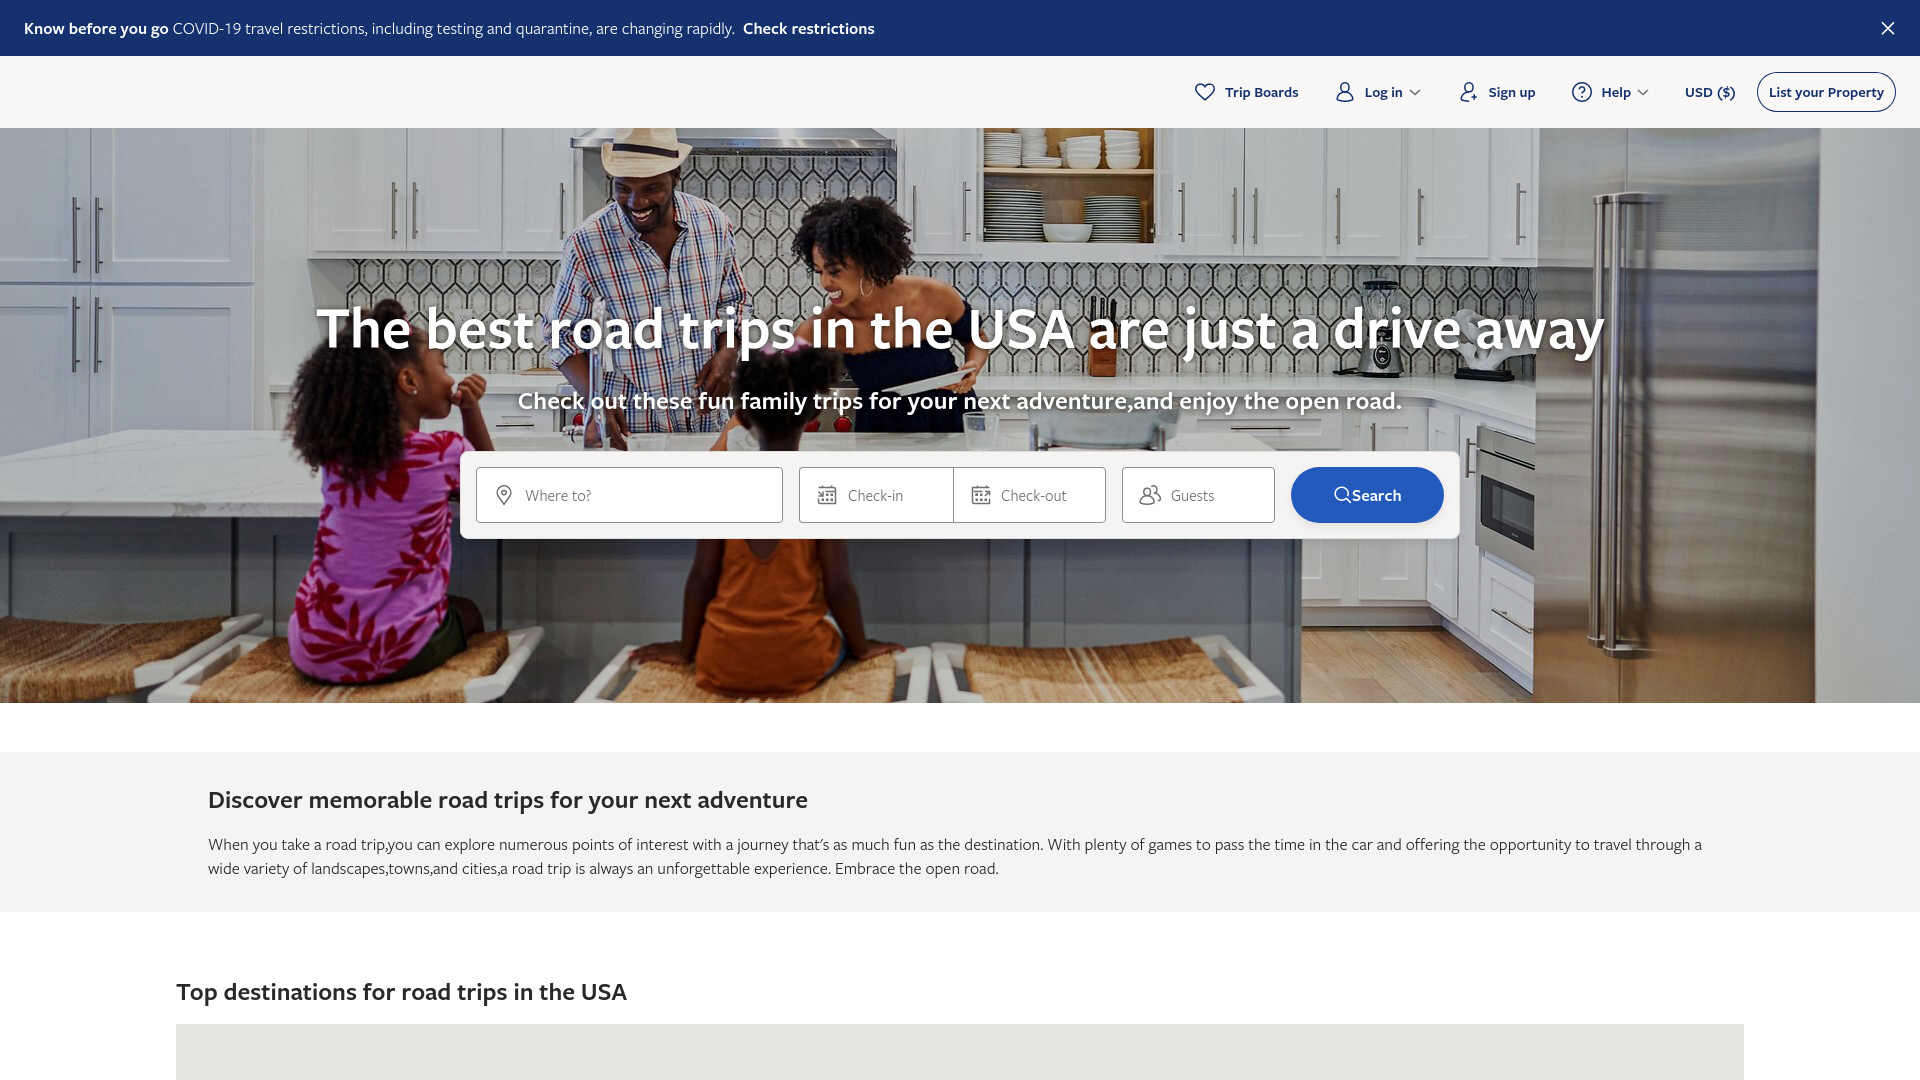This screenshot has width=1920, height=1080.
Task: Open the Guests selector field
Action: tap(1198, 495)
